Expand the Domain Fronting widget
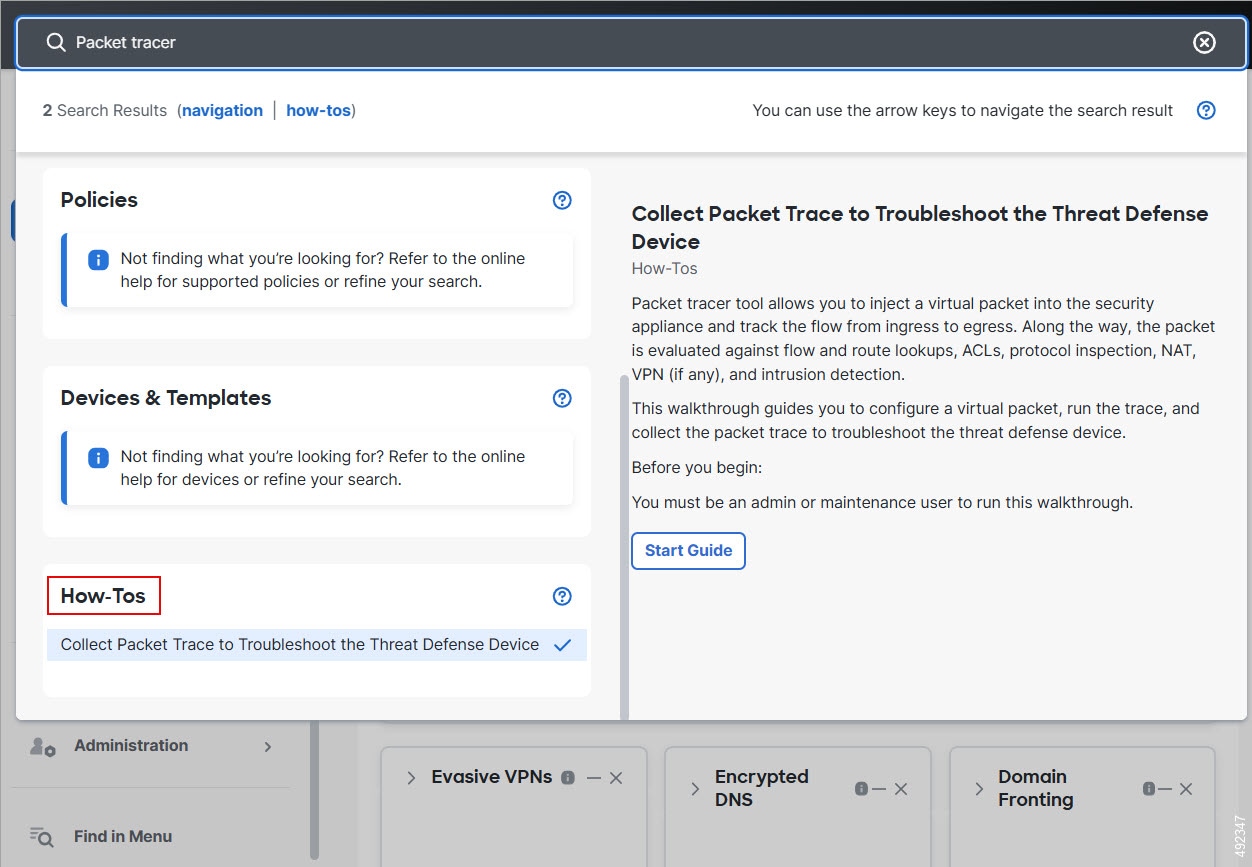 [979, 788]
